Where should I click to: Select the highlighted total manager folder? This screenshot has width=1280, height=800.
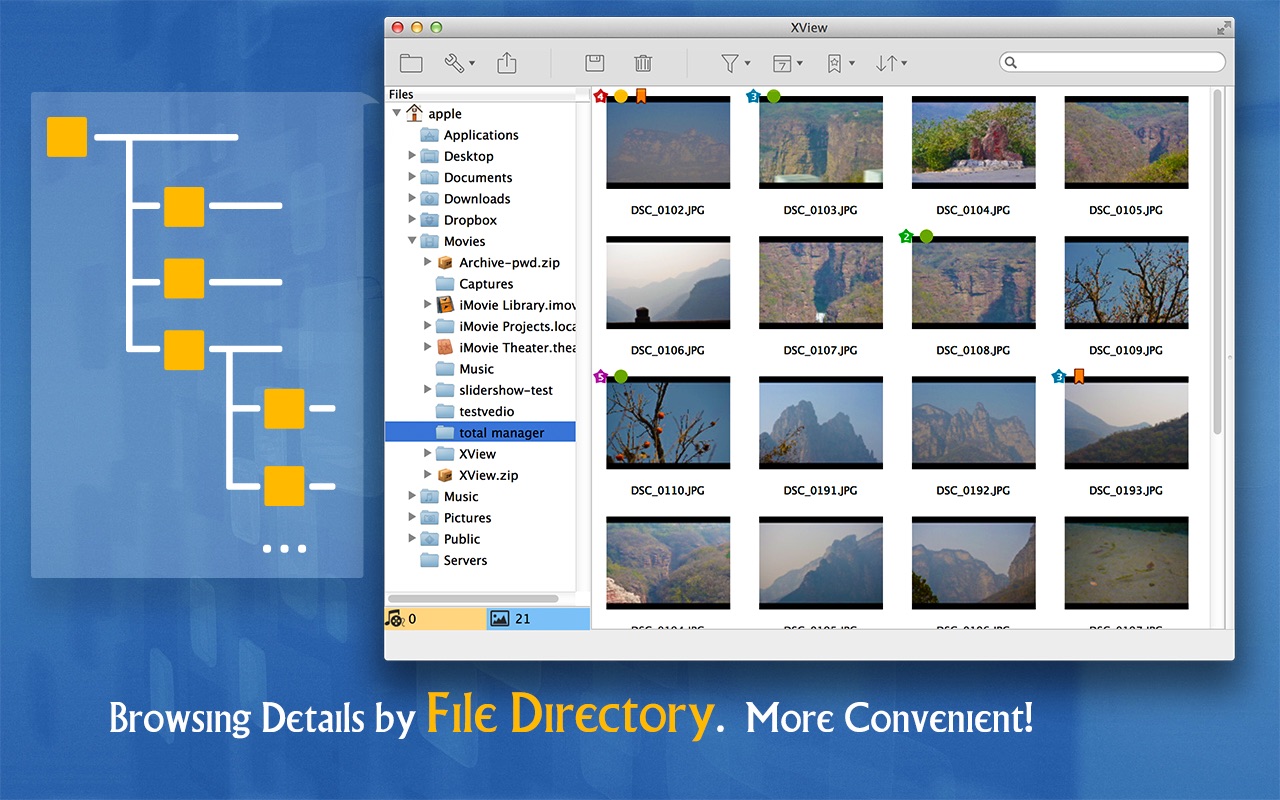480,432
